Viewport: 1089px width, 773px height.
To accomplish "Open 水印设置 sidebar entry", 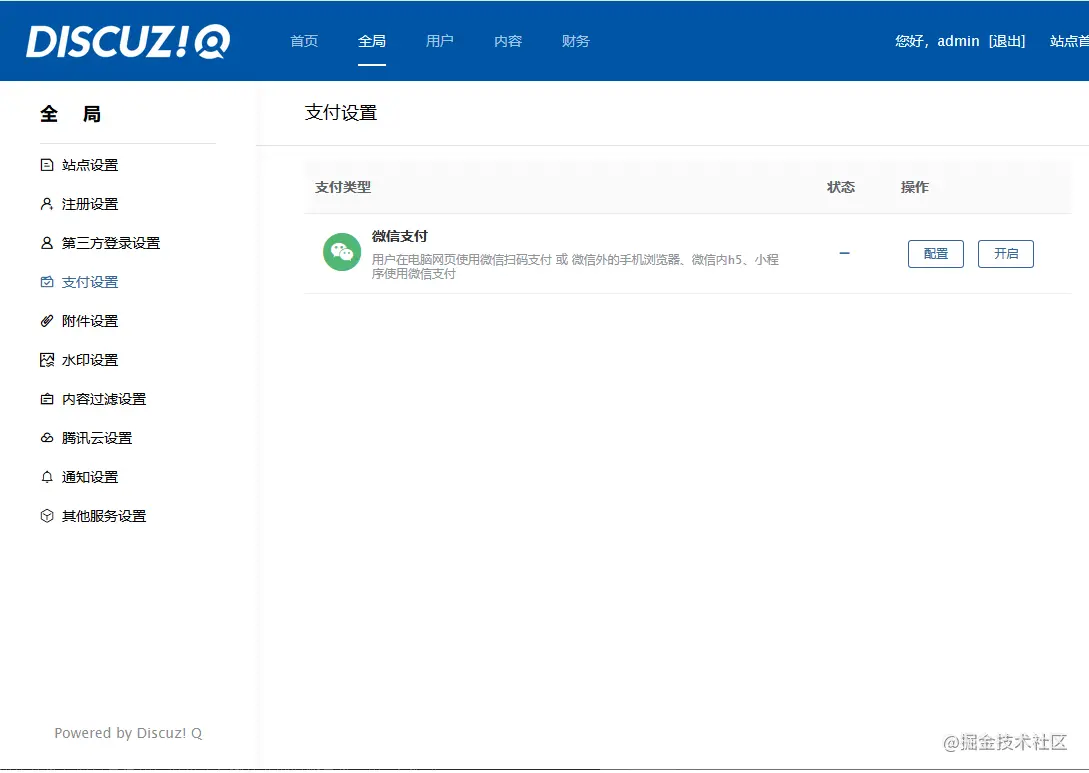I will click(x=90, y=360).
